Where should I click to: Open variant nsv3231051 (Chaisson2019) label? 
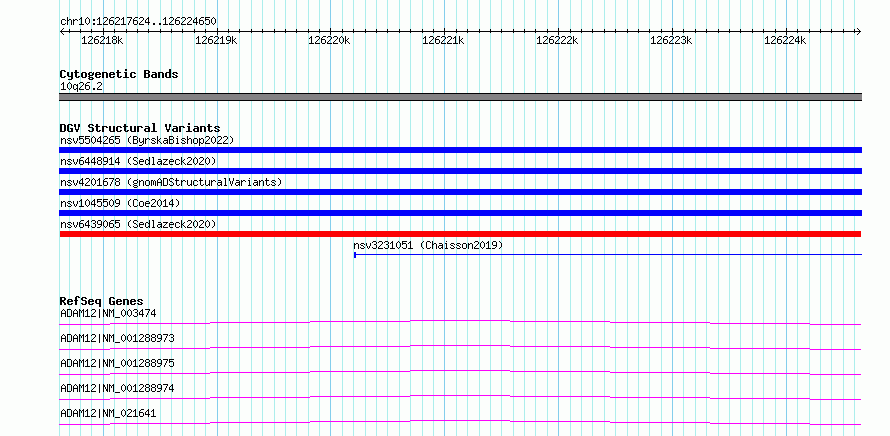pyautogui.click(x=428, y=245)
